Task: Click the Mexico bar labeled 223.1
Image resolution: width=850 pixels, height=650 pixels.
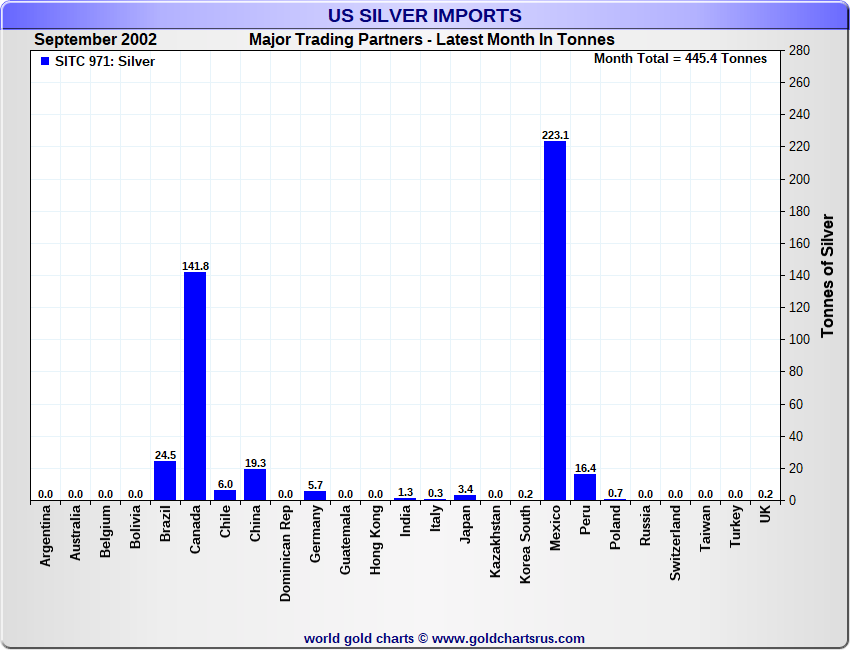Action: [x=555, y=320]
